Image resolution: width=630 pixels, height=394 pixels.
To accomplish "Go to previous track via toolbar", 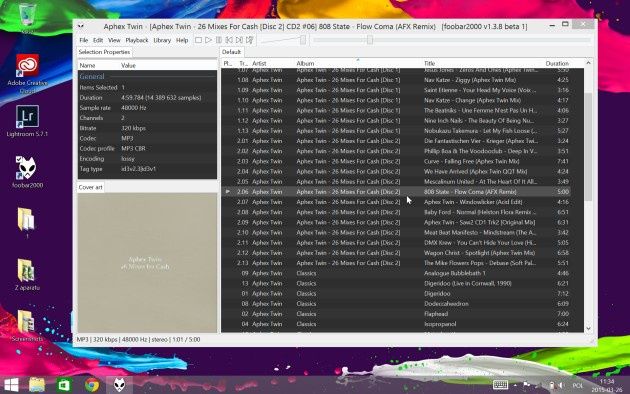I will tap(229, 40).
